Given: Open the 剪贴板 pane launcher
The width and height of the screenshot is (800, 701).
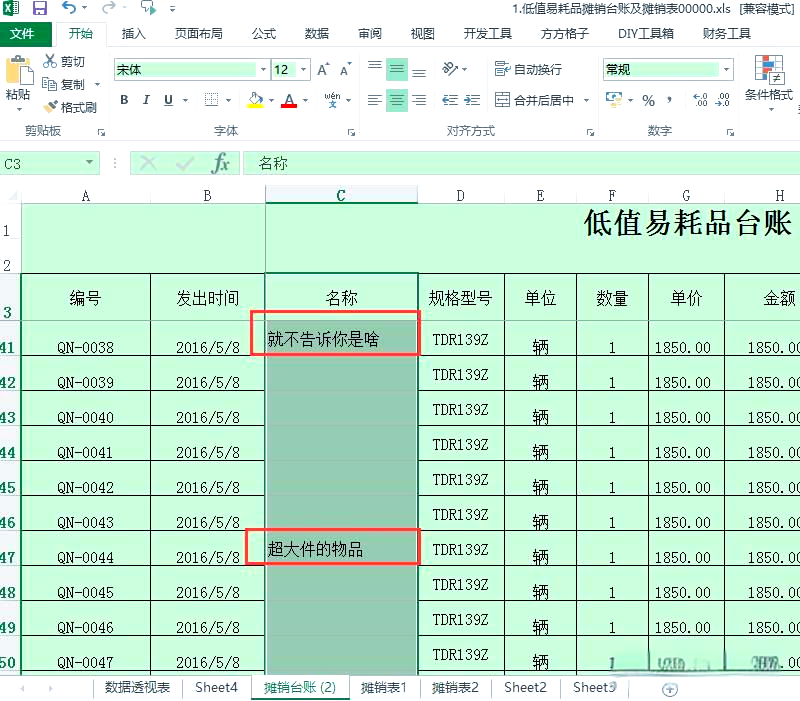Looking at the screenshot, I should tap(101, 132).
